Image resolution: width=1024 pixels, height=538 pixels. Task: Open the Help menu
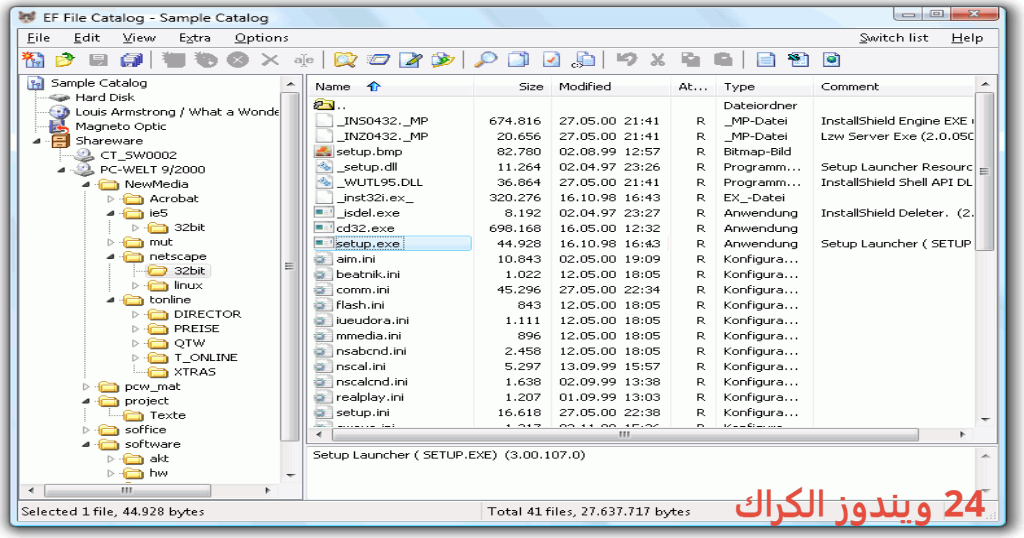967,38
